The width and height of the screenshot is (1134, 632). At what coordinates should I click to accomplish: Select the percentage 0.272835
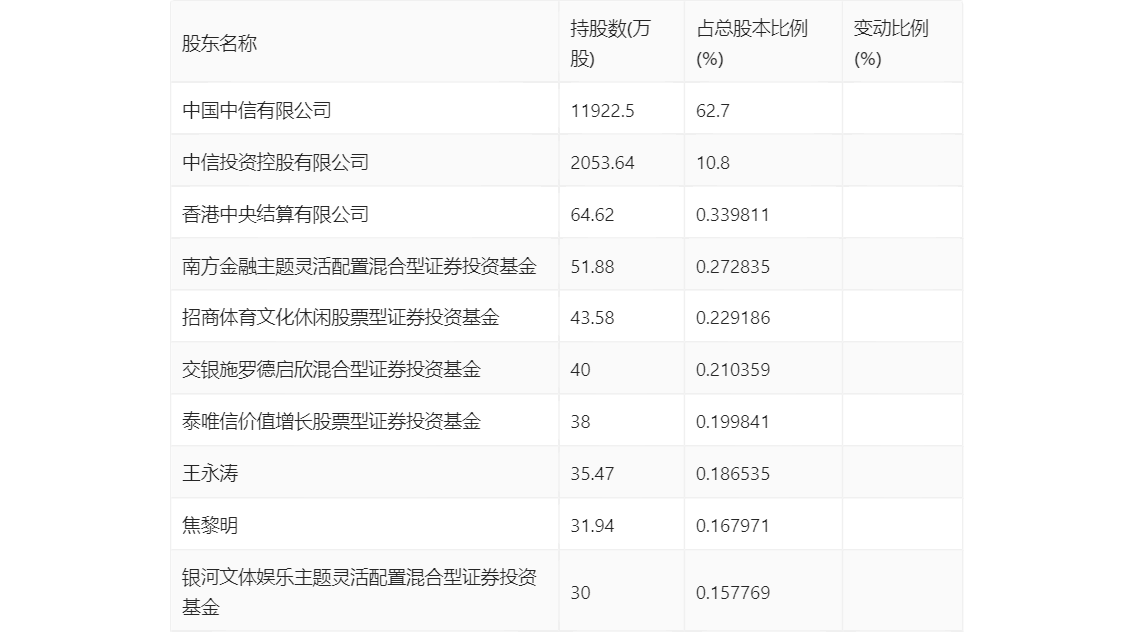click(x=733, y=267)
